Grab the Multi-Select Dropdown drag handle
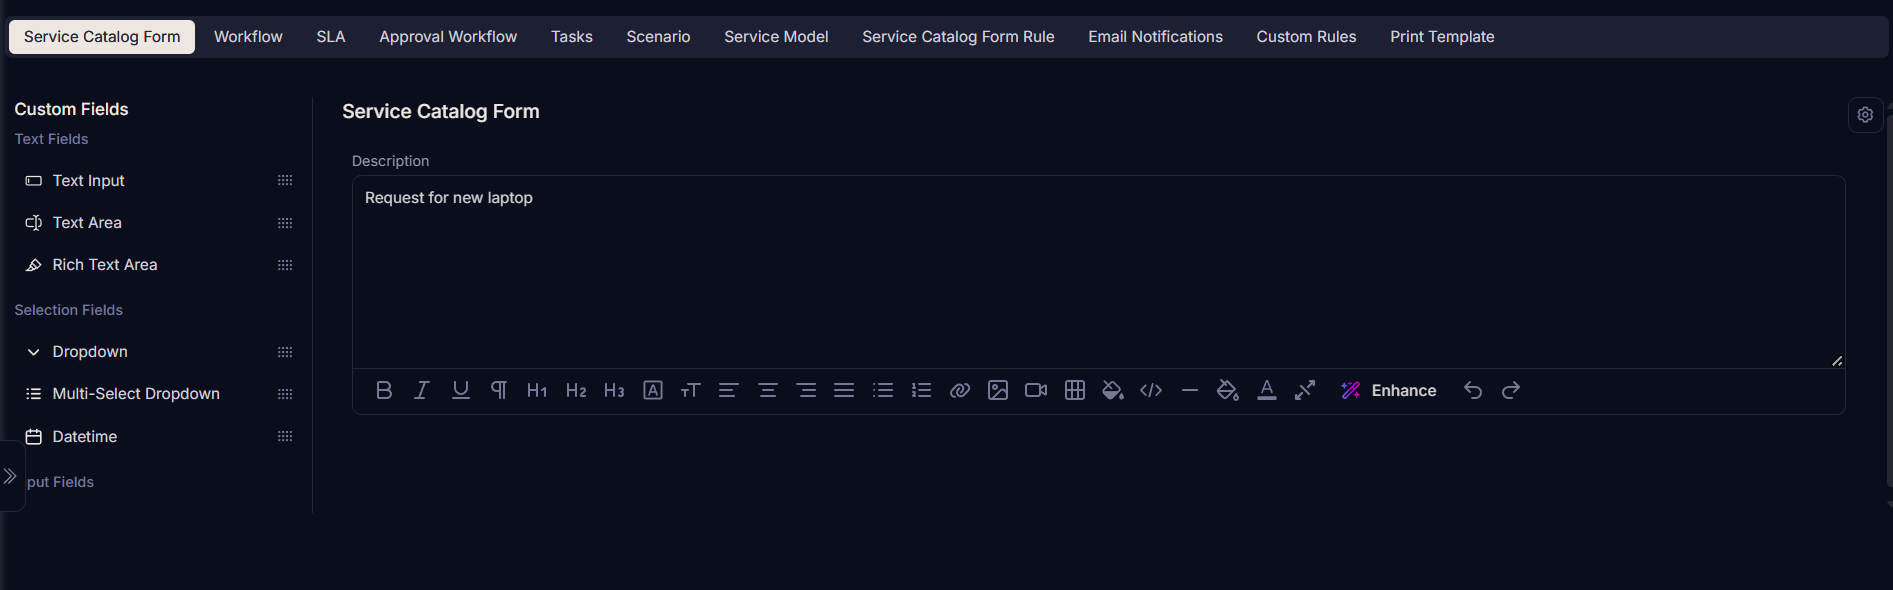This screenshot has width=1893, height=590. (x=285, y=394)
